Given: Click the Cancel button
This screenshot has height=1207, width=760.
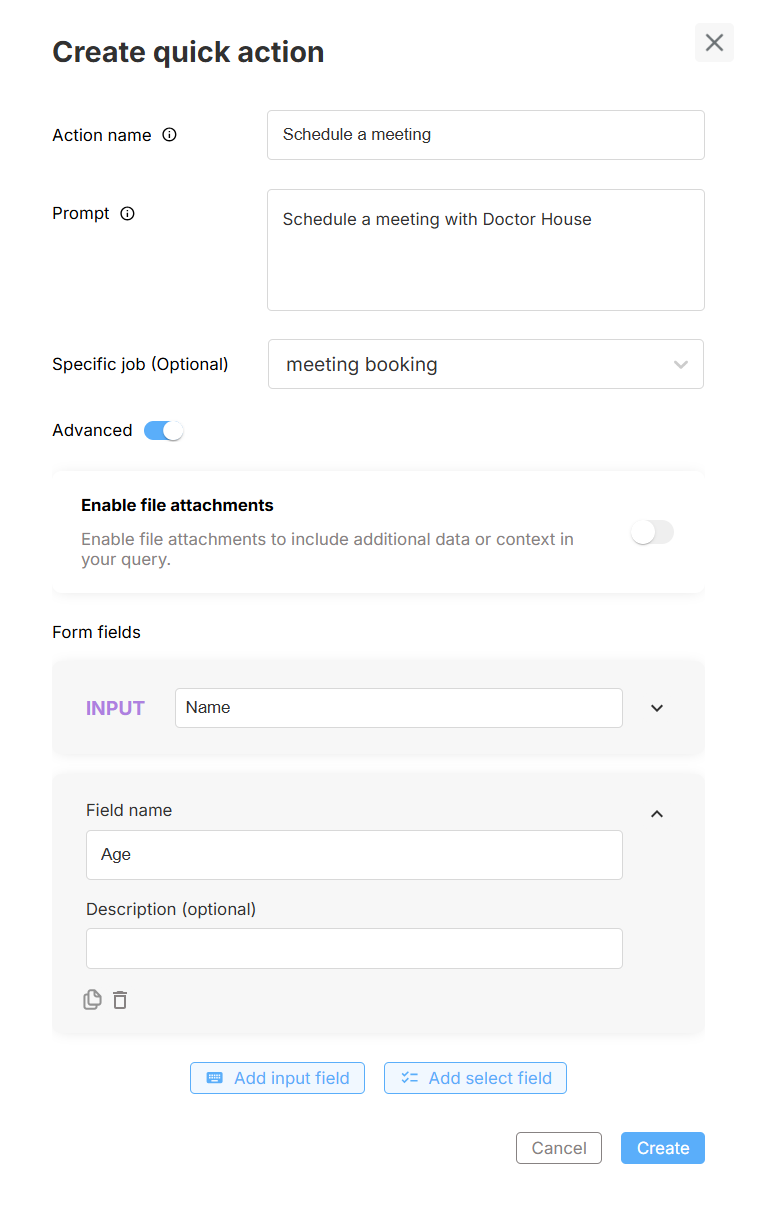Looking at the screenshot, I should 558,1148.
